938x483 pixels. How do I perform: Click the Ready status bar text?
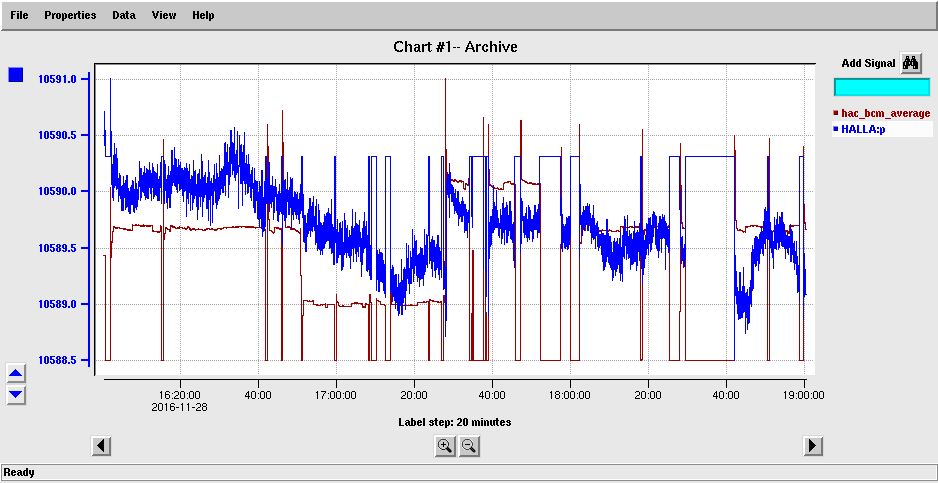tap(20, 472)
